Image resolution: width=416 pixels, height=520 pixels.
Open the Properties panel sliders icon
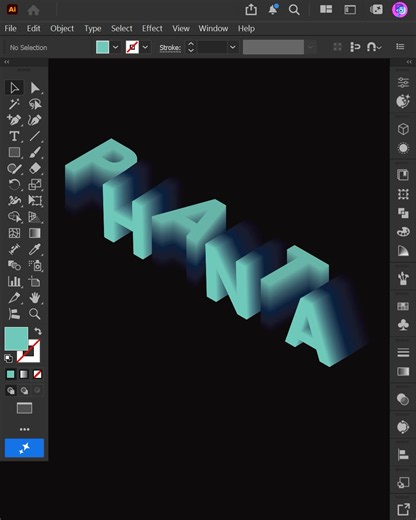pyautogui.click(x=403, y=82)
